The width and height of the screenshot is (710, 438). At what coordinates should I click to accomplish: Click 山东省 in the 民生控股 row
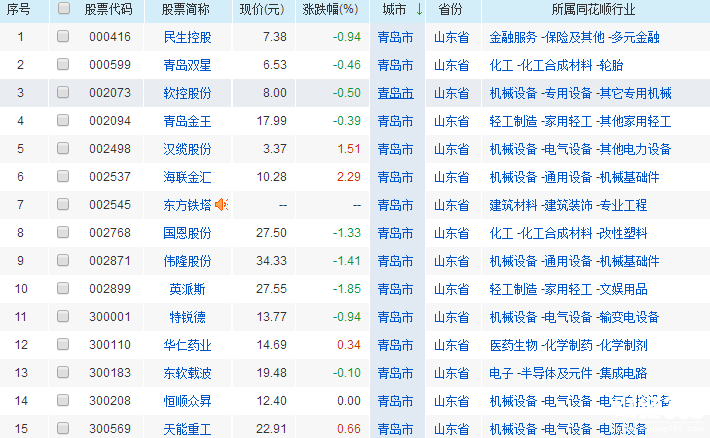click(451, 37)
